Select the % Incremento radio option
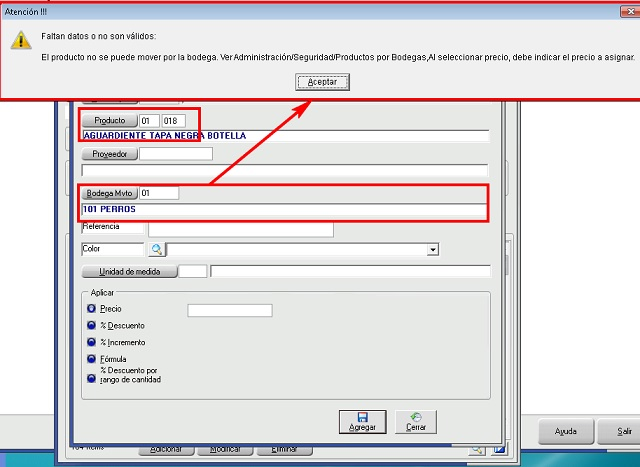 (x=92, y=342)
